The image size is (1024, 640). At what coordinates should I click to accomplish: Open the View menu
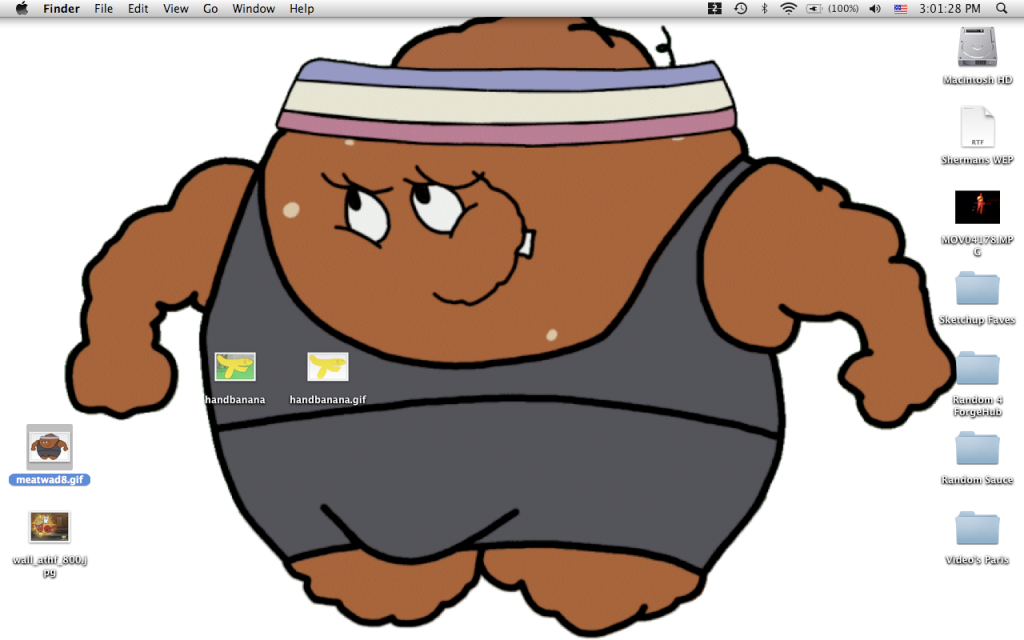(176, 8)
